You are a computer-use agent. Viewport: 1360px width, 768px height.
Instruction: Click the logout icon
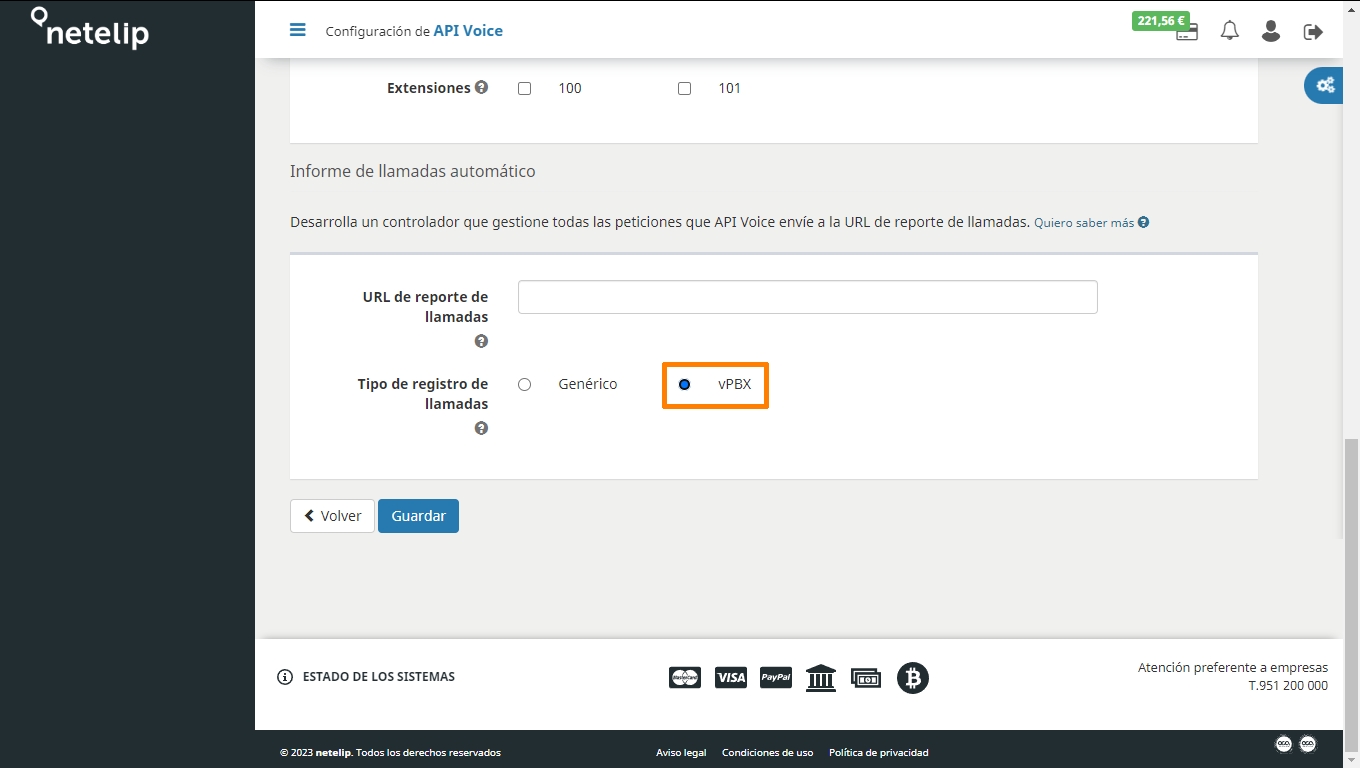1313,32
